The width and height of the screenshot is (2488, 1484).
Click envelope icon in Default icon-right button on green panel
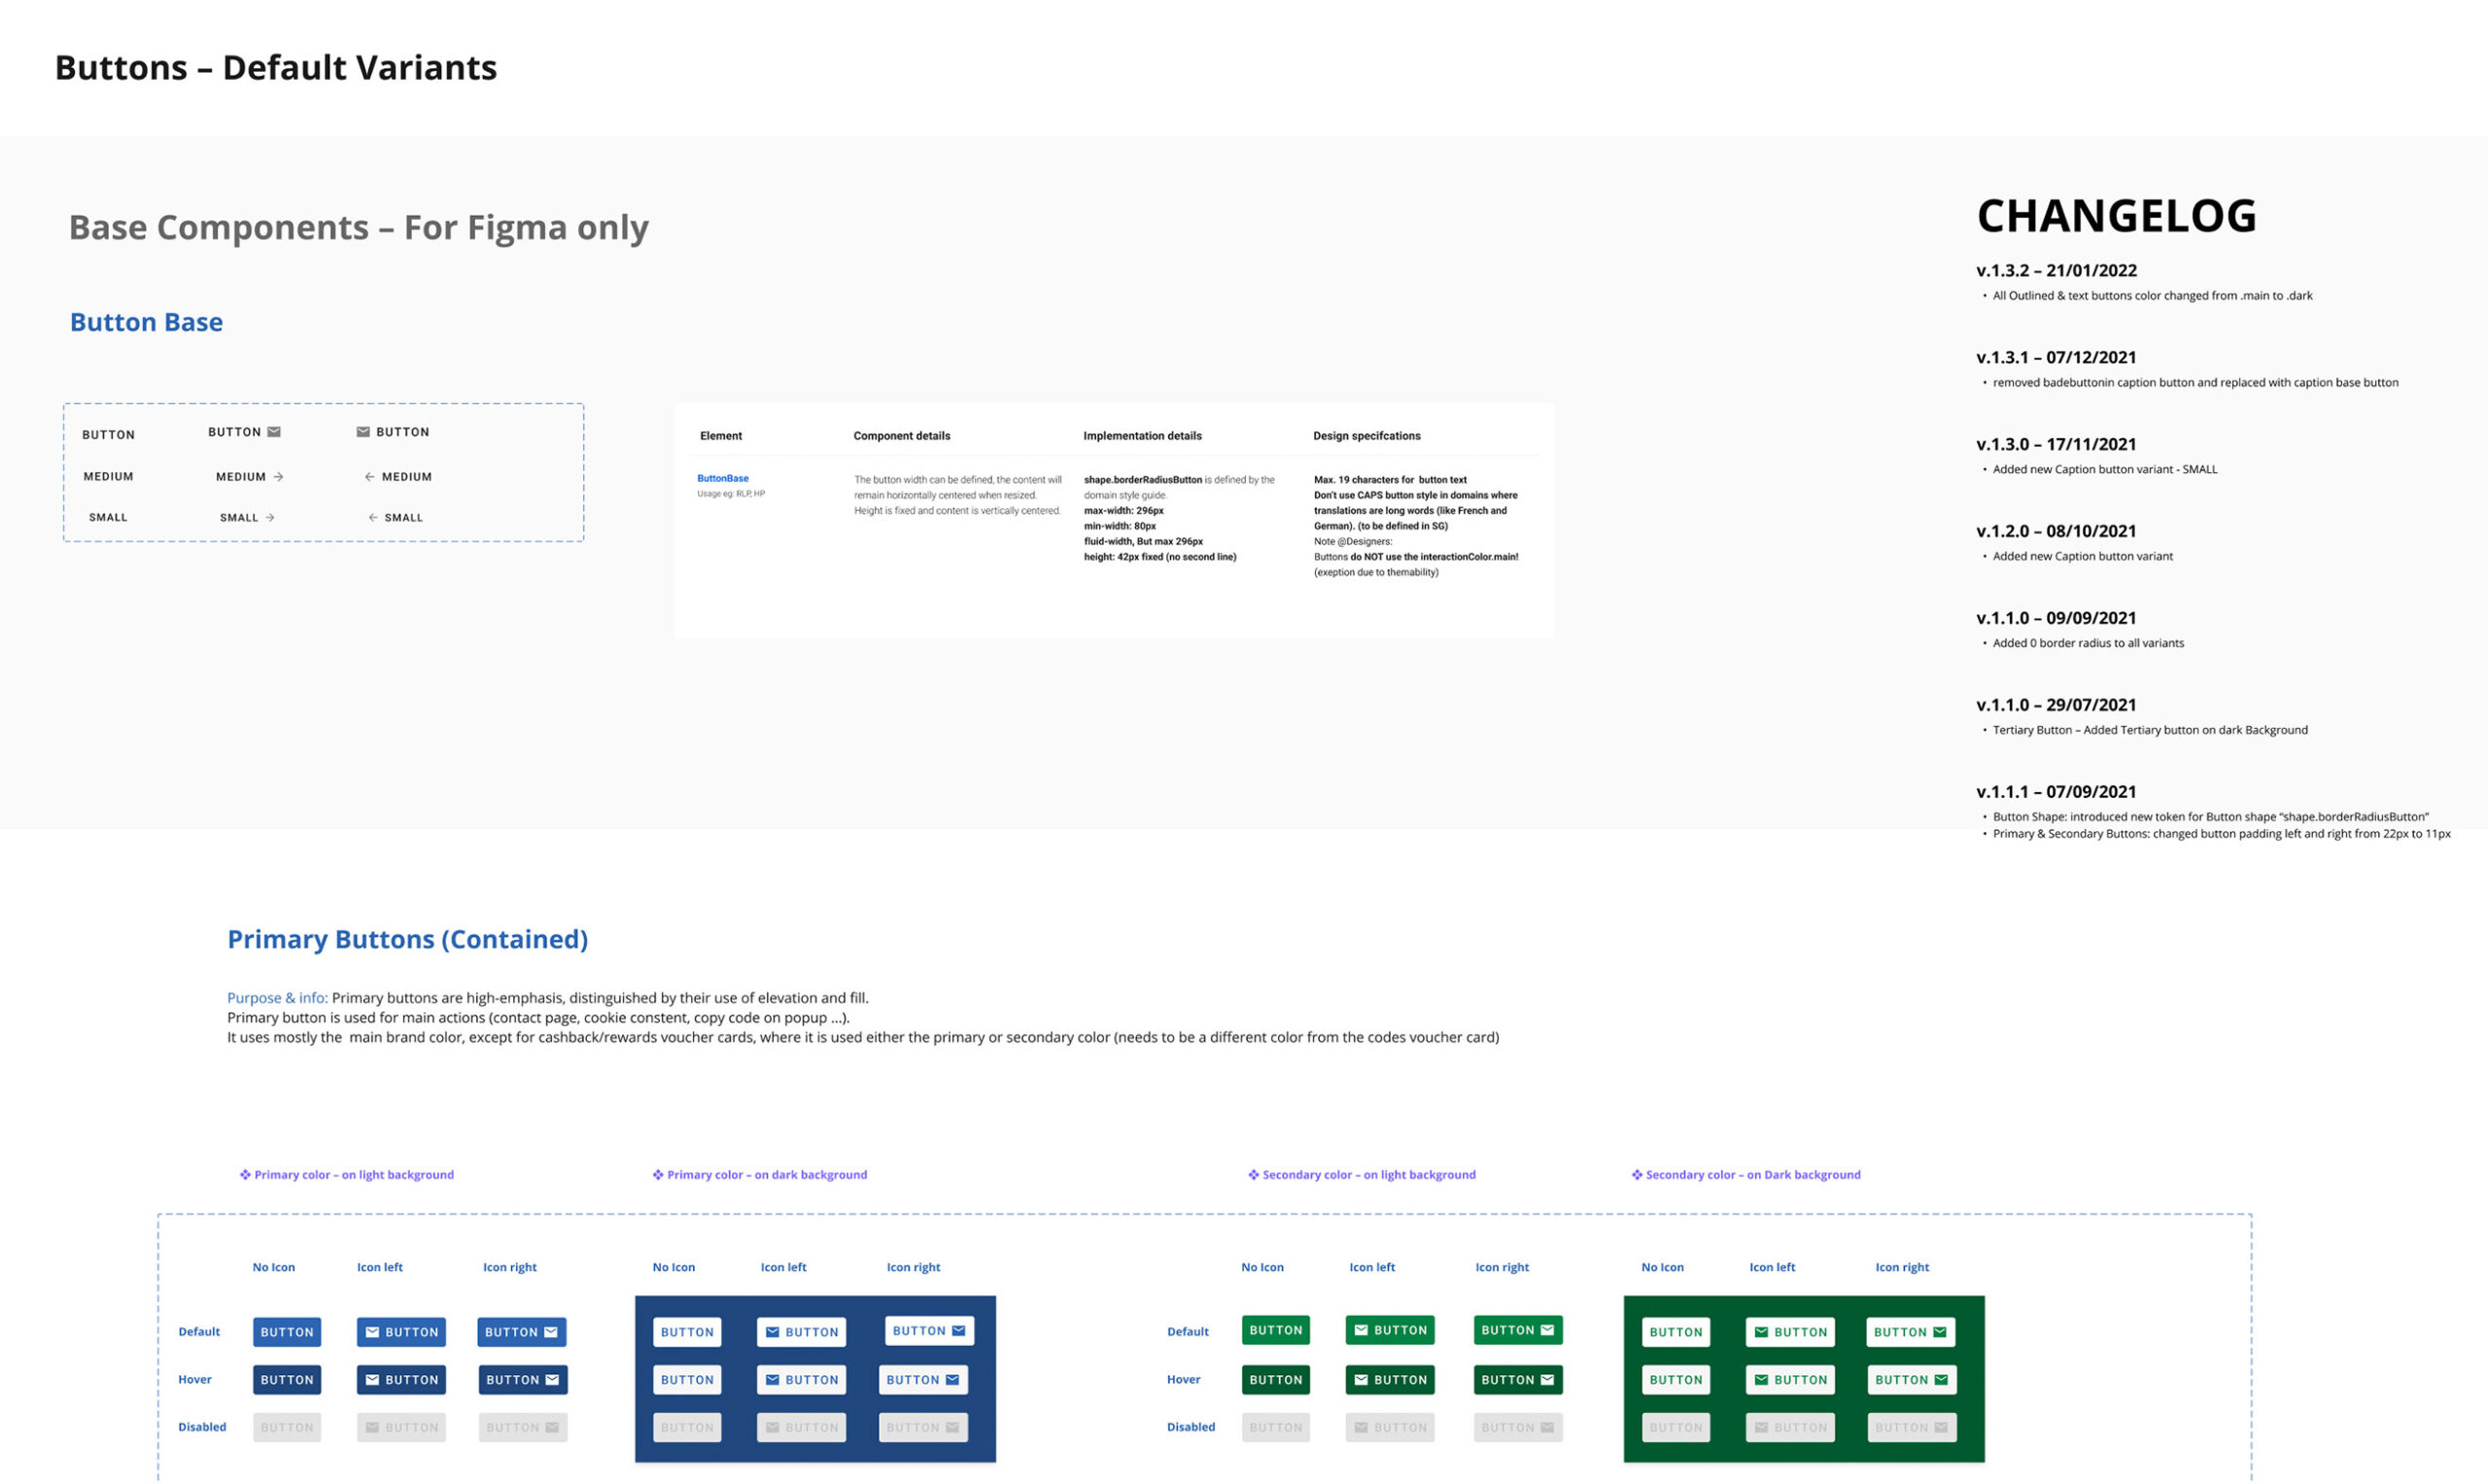tap(1939, 1332)
